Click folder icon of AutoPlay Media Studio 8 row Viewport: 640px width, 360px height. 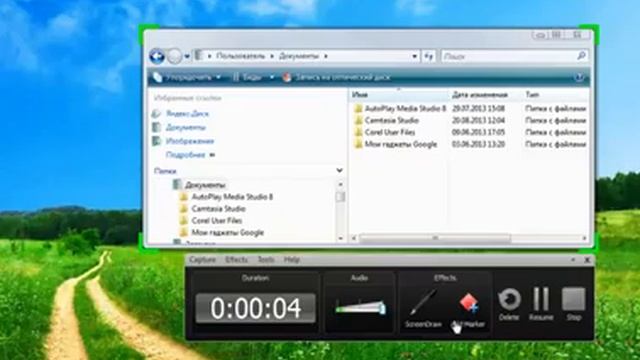tap(358, 108)
